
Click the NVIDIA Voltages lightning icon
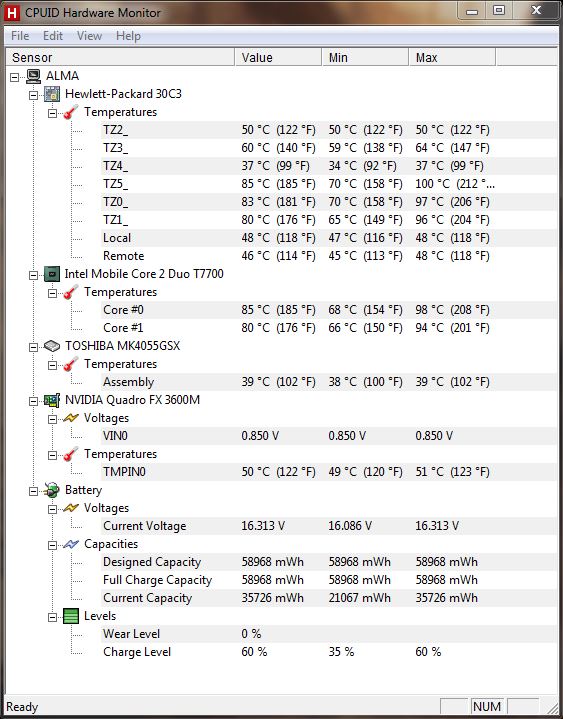pyautogui.click(x=71, y=418)
